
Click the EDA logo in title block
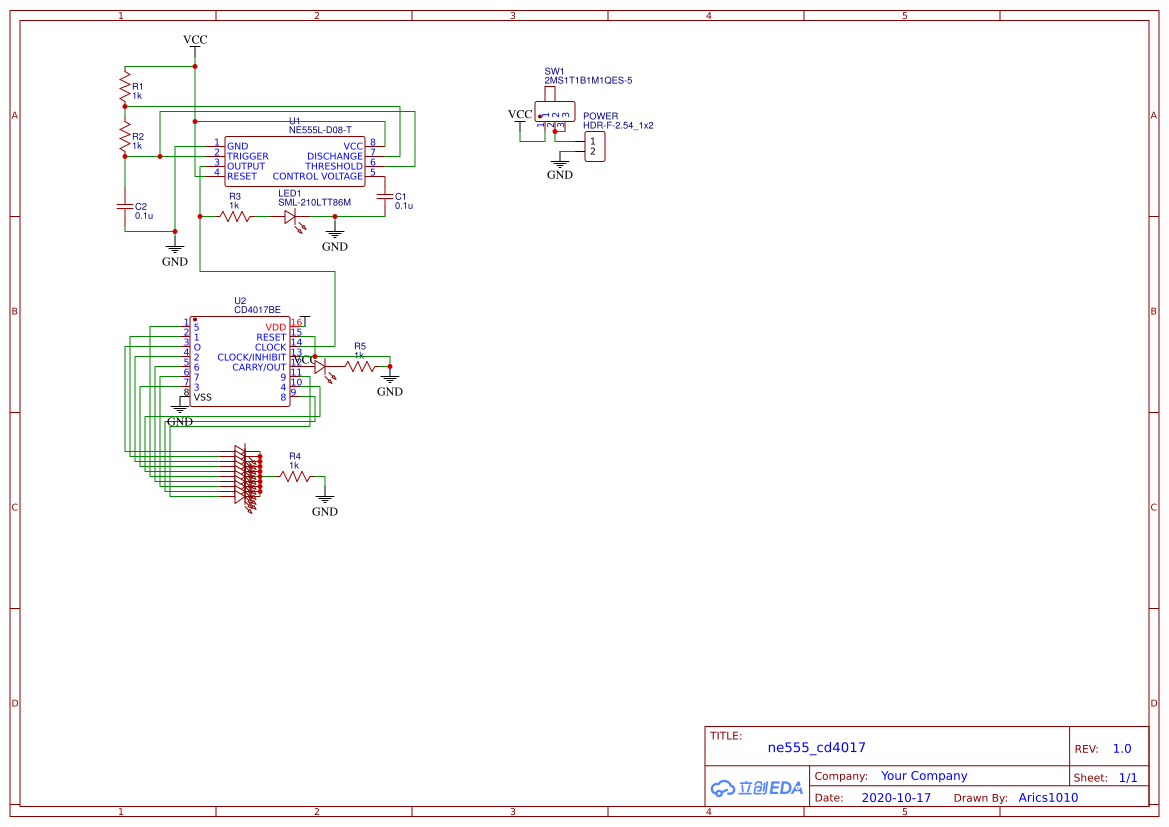click(x=757, y=787)
